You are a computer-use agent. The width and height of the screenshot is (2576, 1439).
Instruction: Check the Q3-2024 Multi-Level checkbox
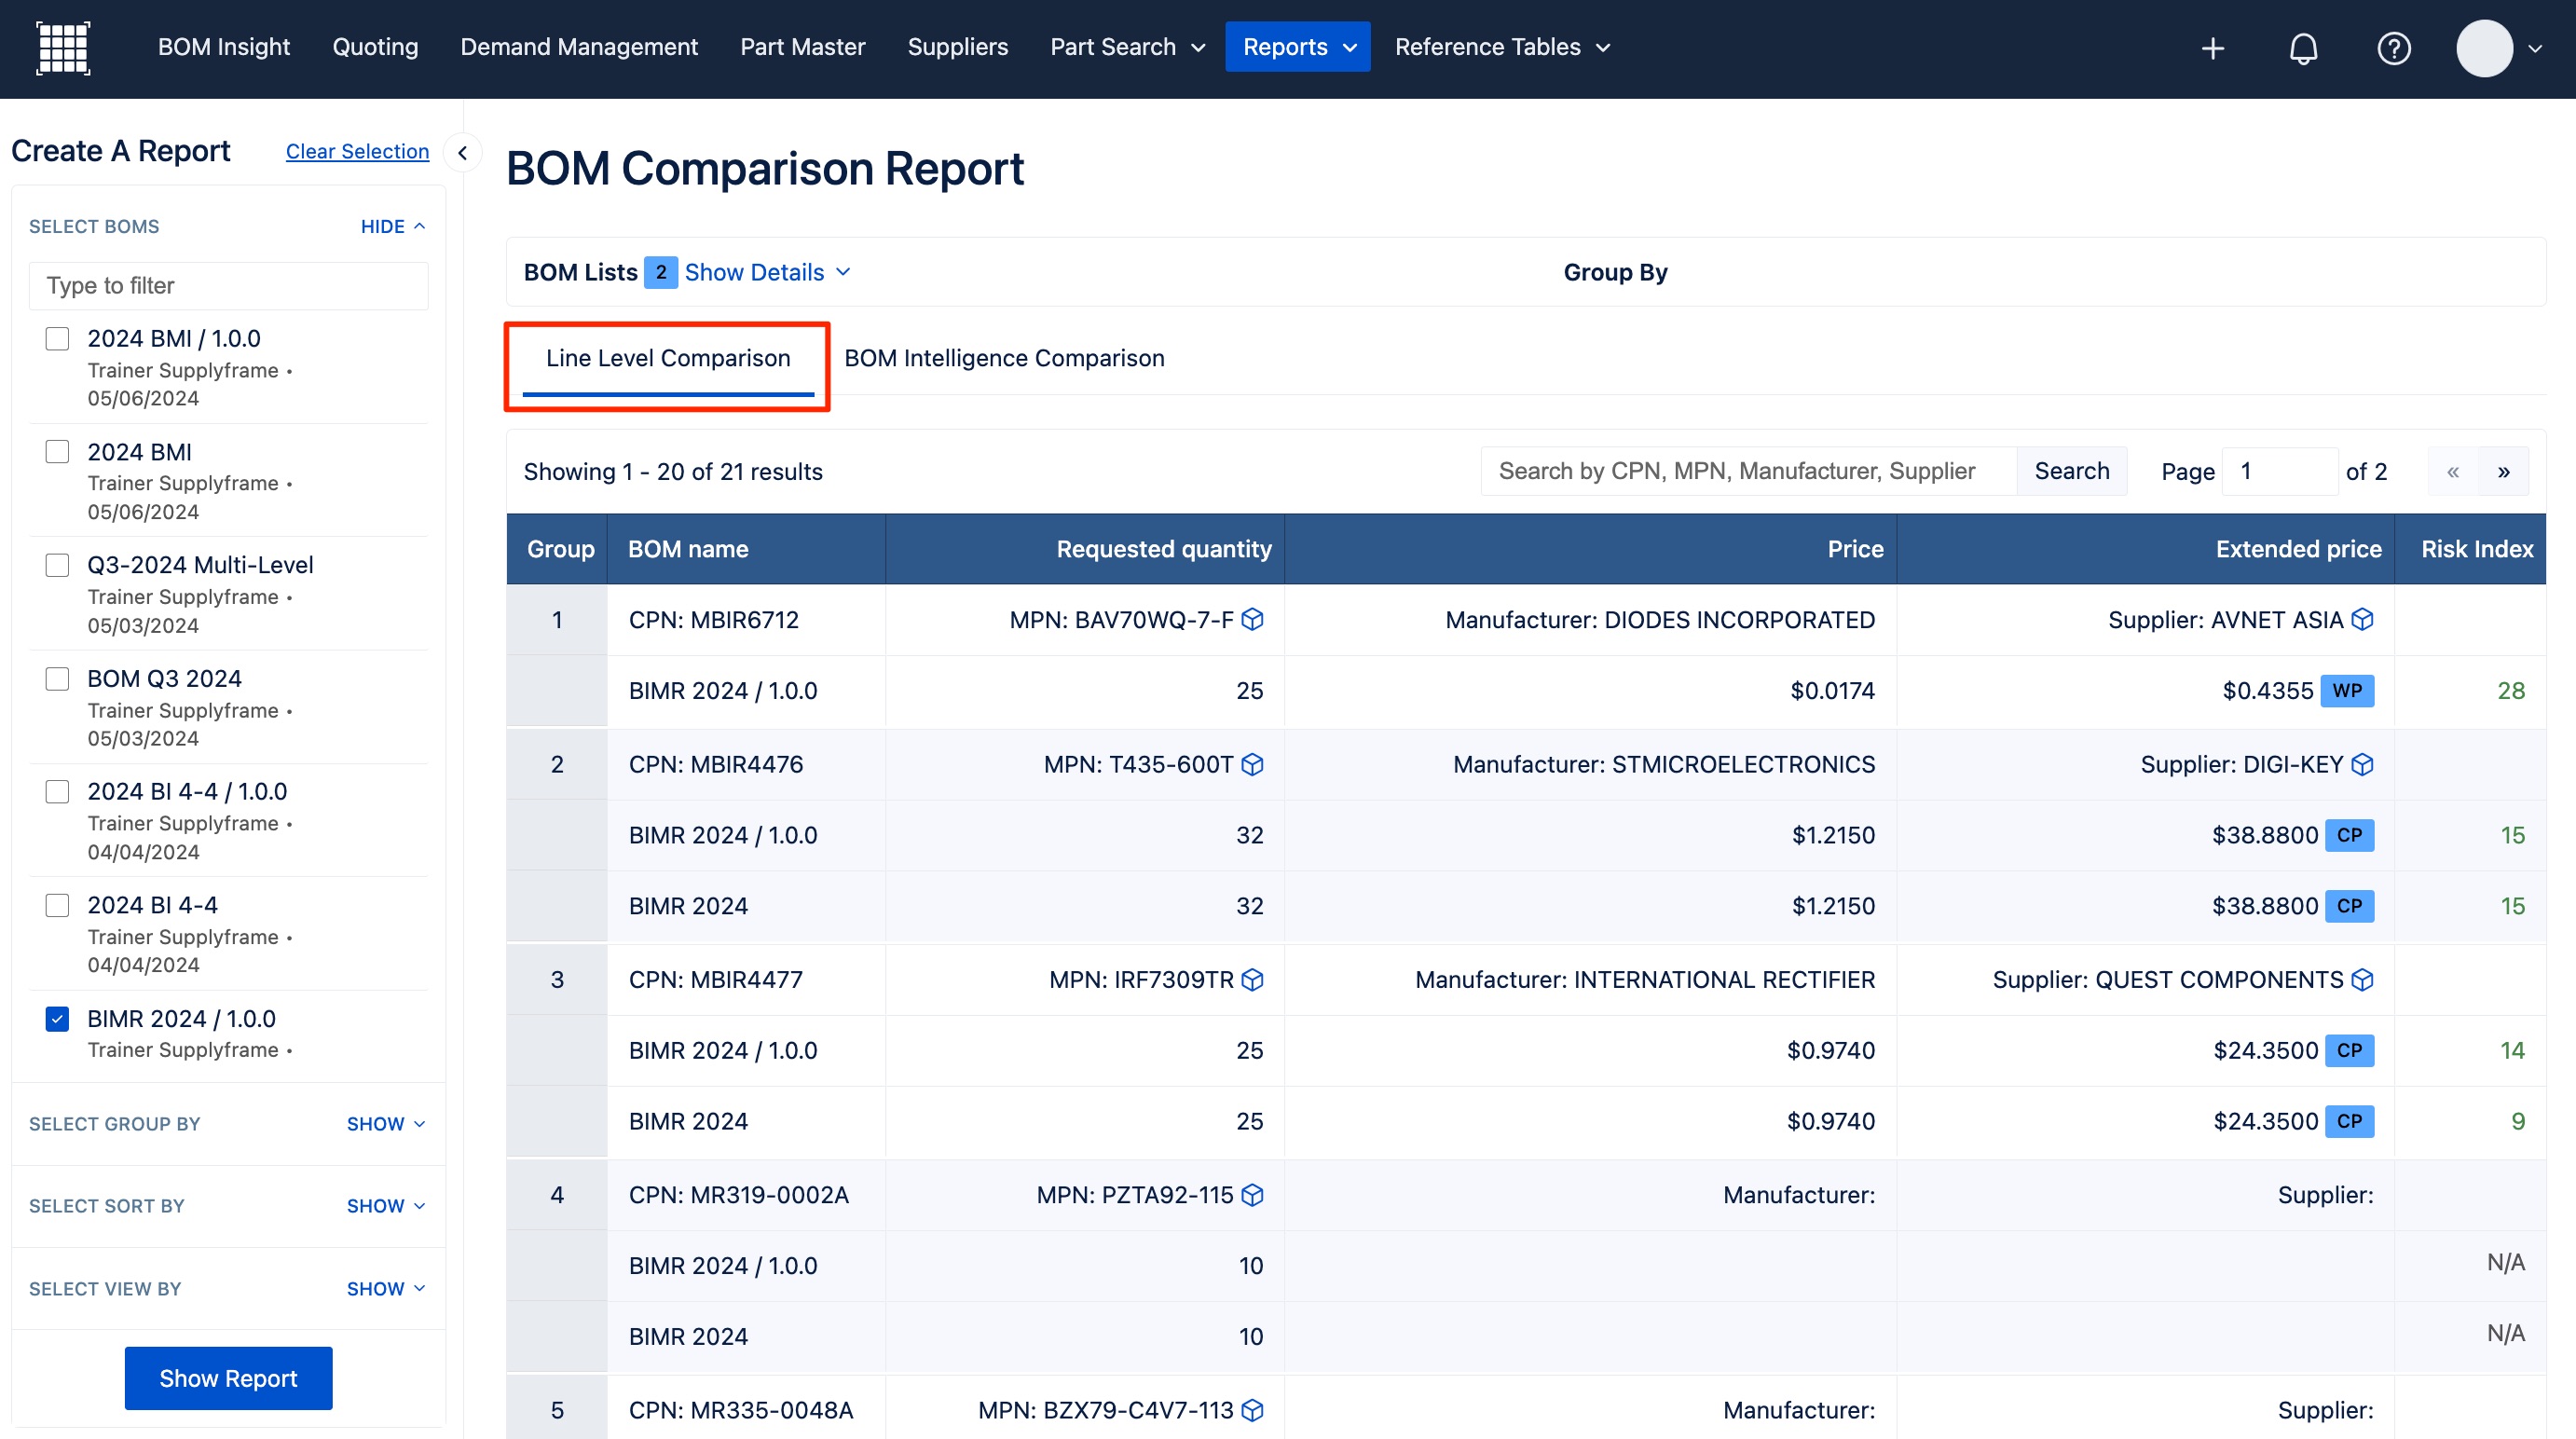[x=57, y=565]
